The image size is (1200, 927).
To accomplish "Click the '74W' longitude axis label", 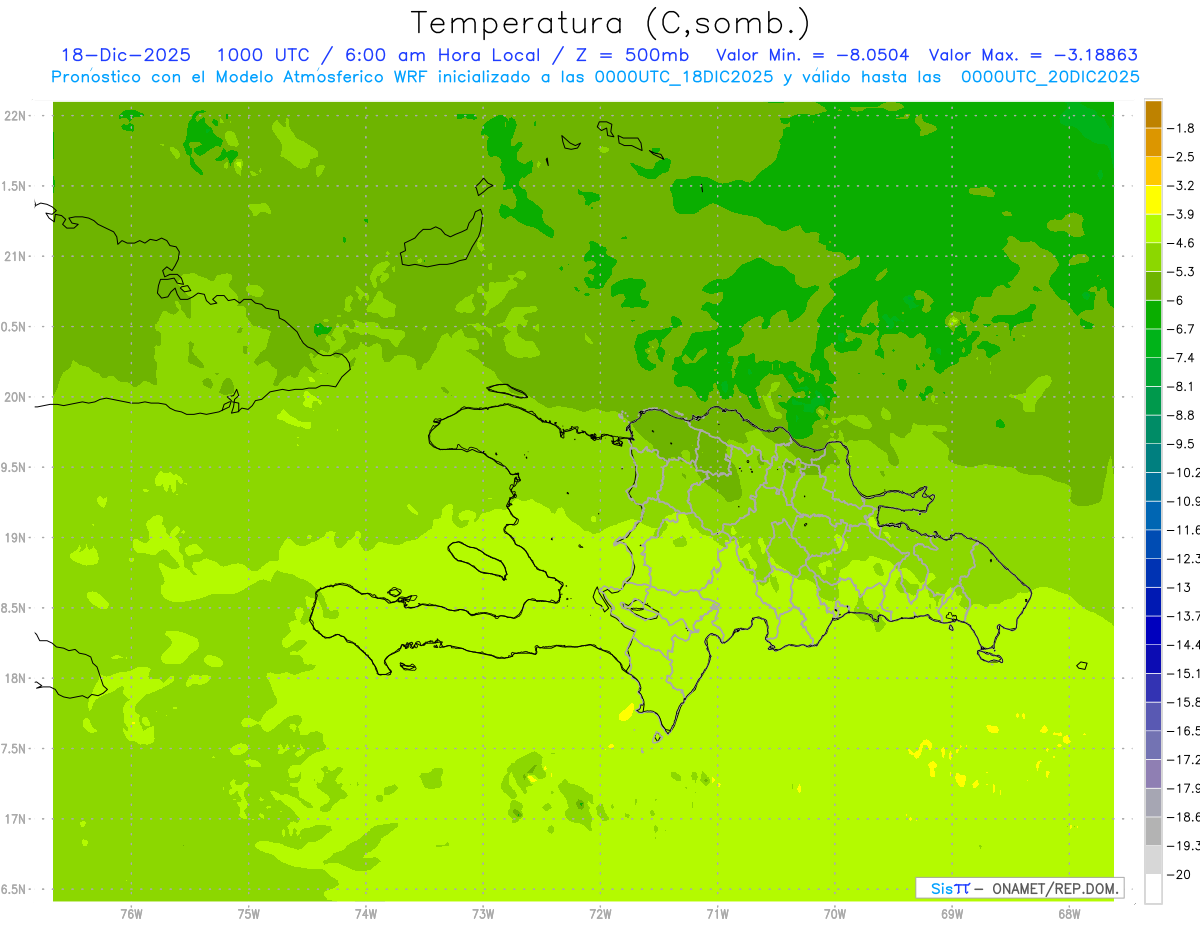I will 366,913.
